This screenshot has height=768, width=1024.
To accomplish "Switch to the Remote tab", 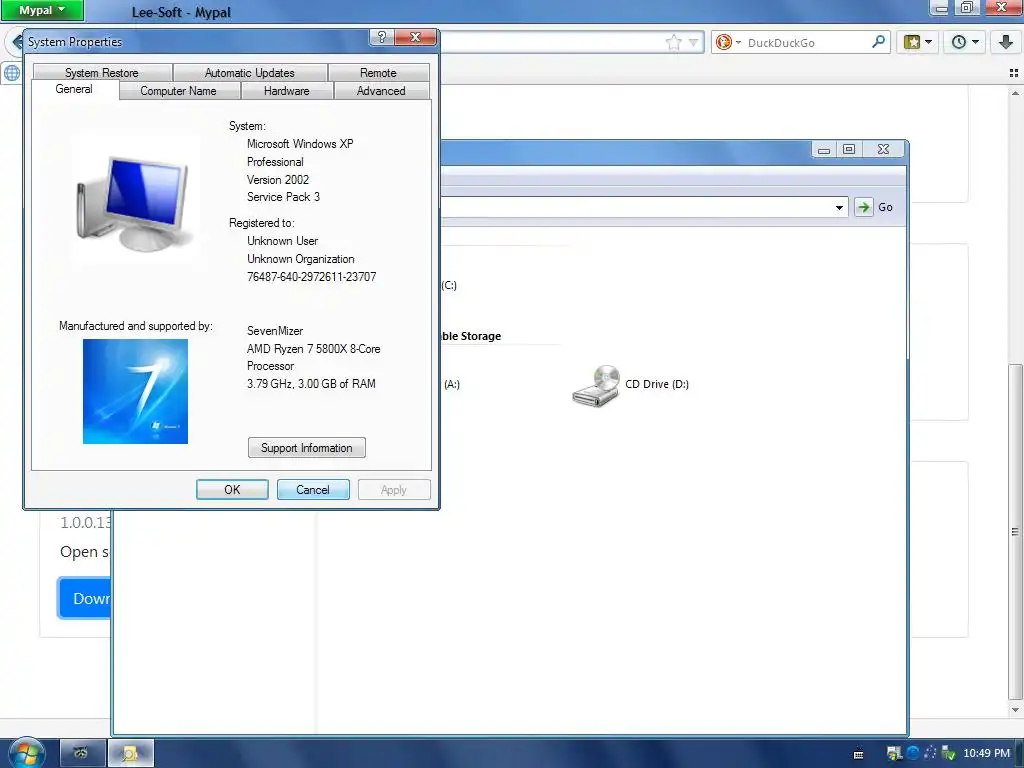I will (x=378, y=72).
